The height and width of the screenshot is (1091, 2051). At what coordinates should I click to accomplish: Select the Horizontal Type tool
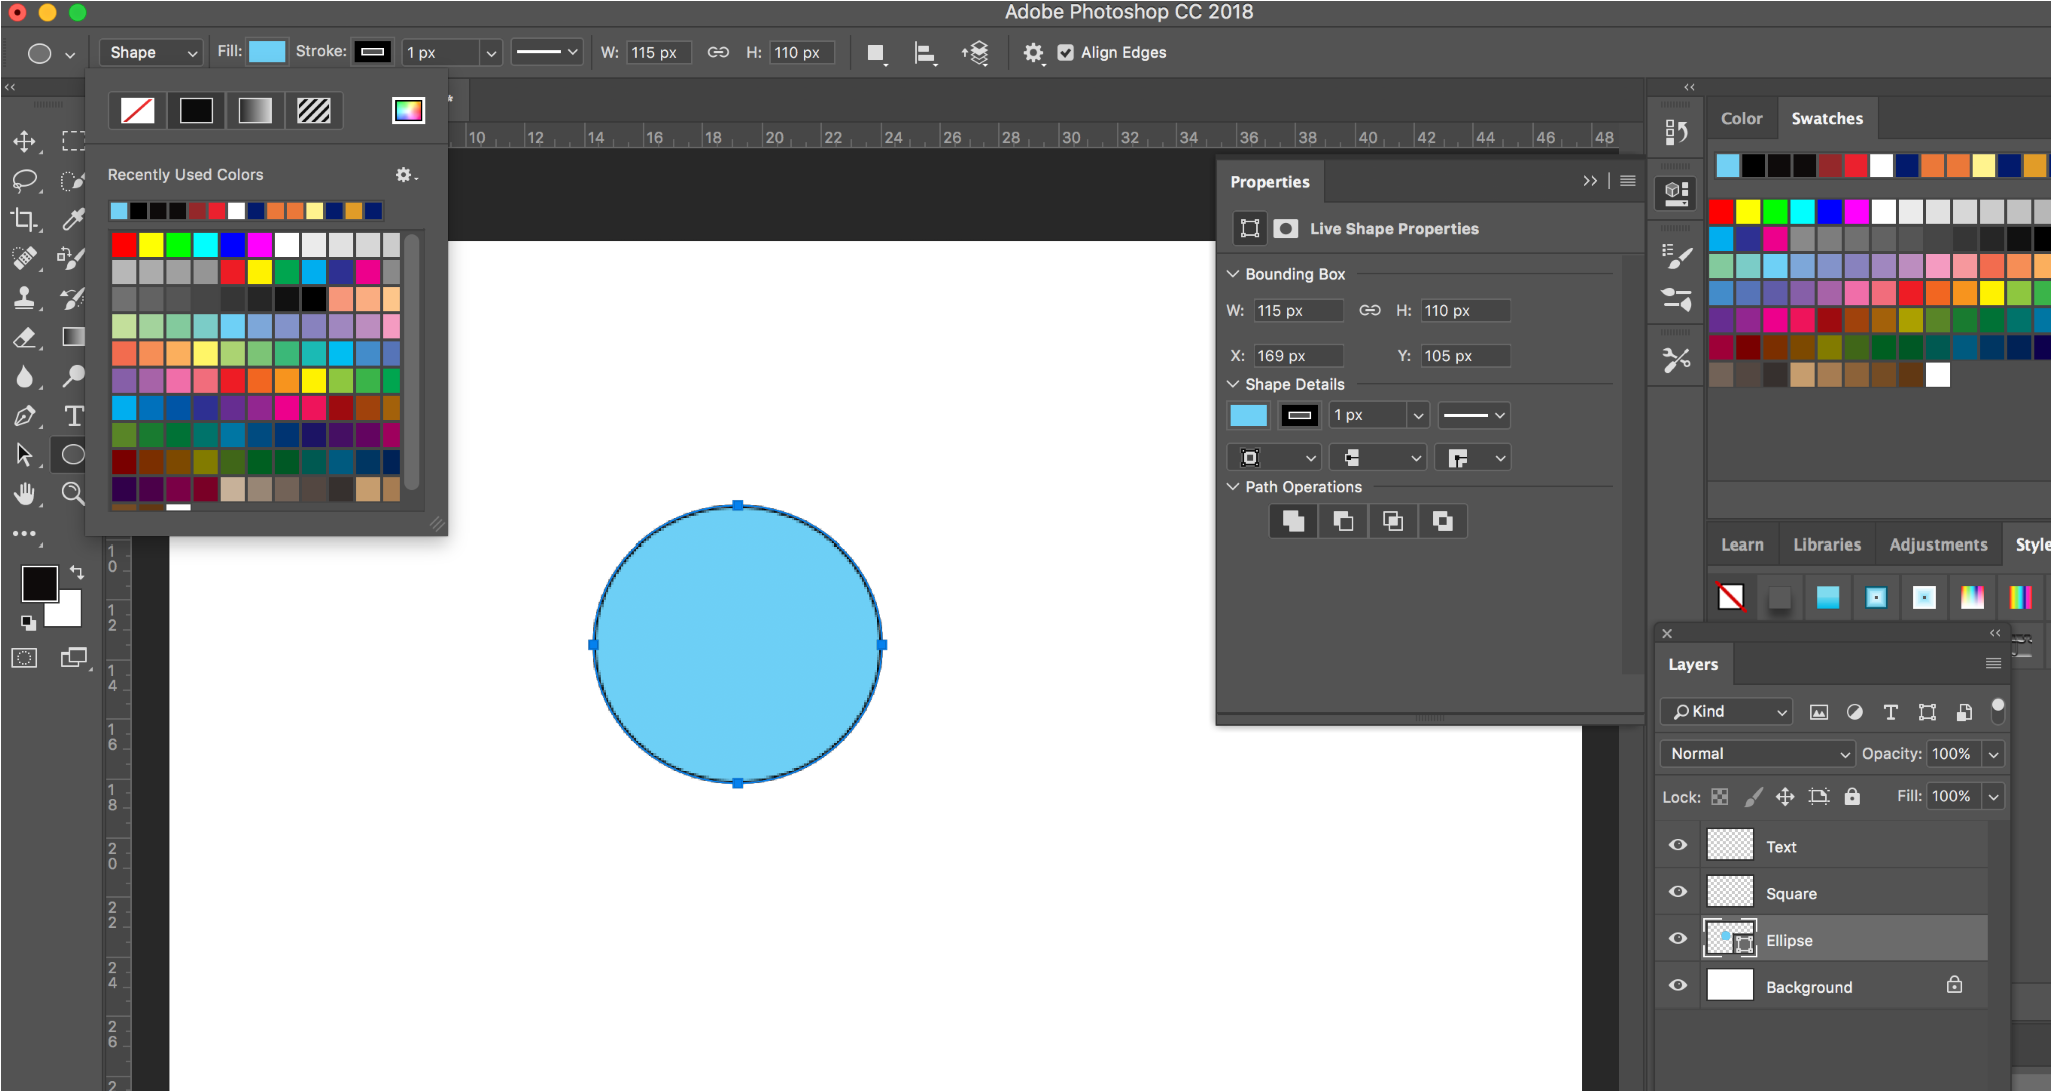tap(73, 416)
